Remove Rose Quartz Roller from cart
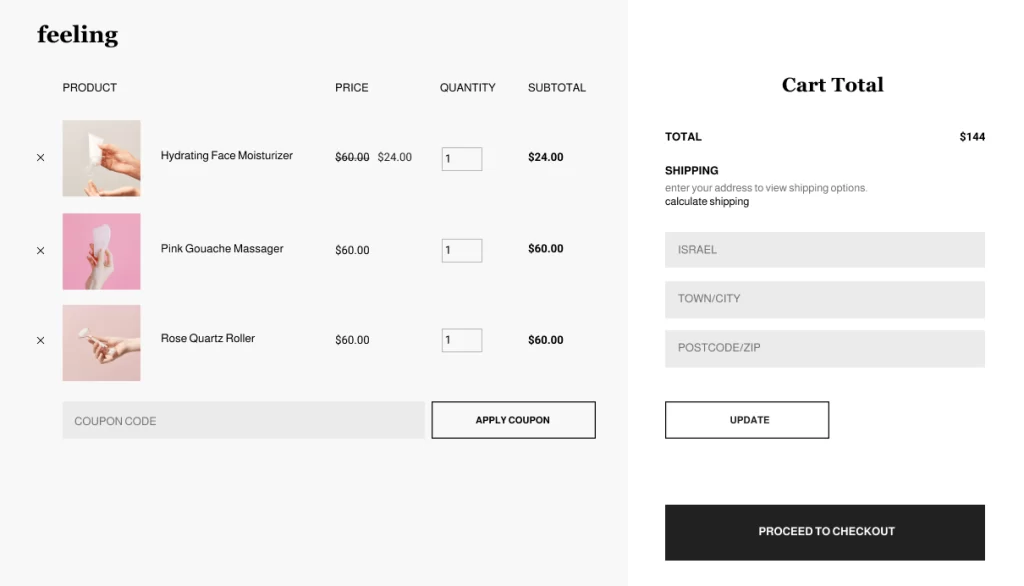This screenshot has height=586, width=1024. click(40, 341)
